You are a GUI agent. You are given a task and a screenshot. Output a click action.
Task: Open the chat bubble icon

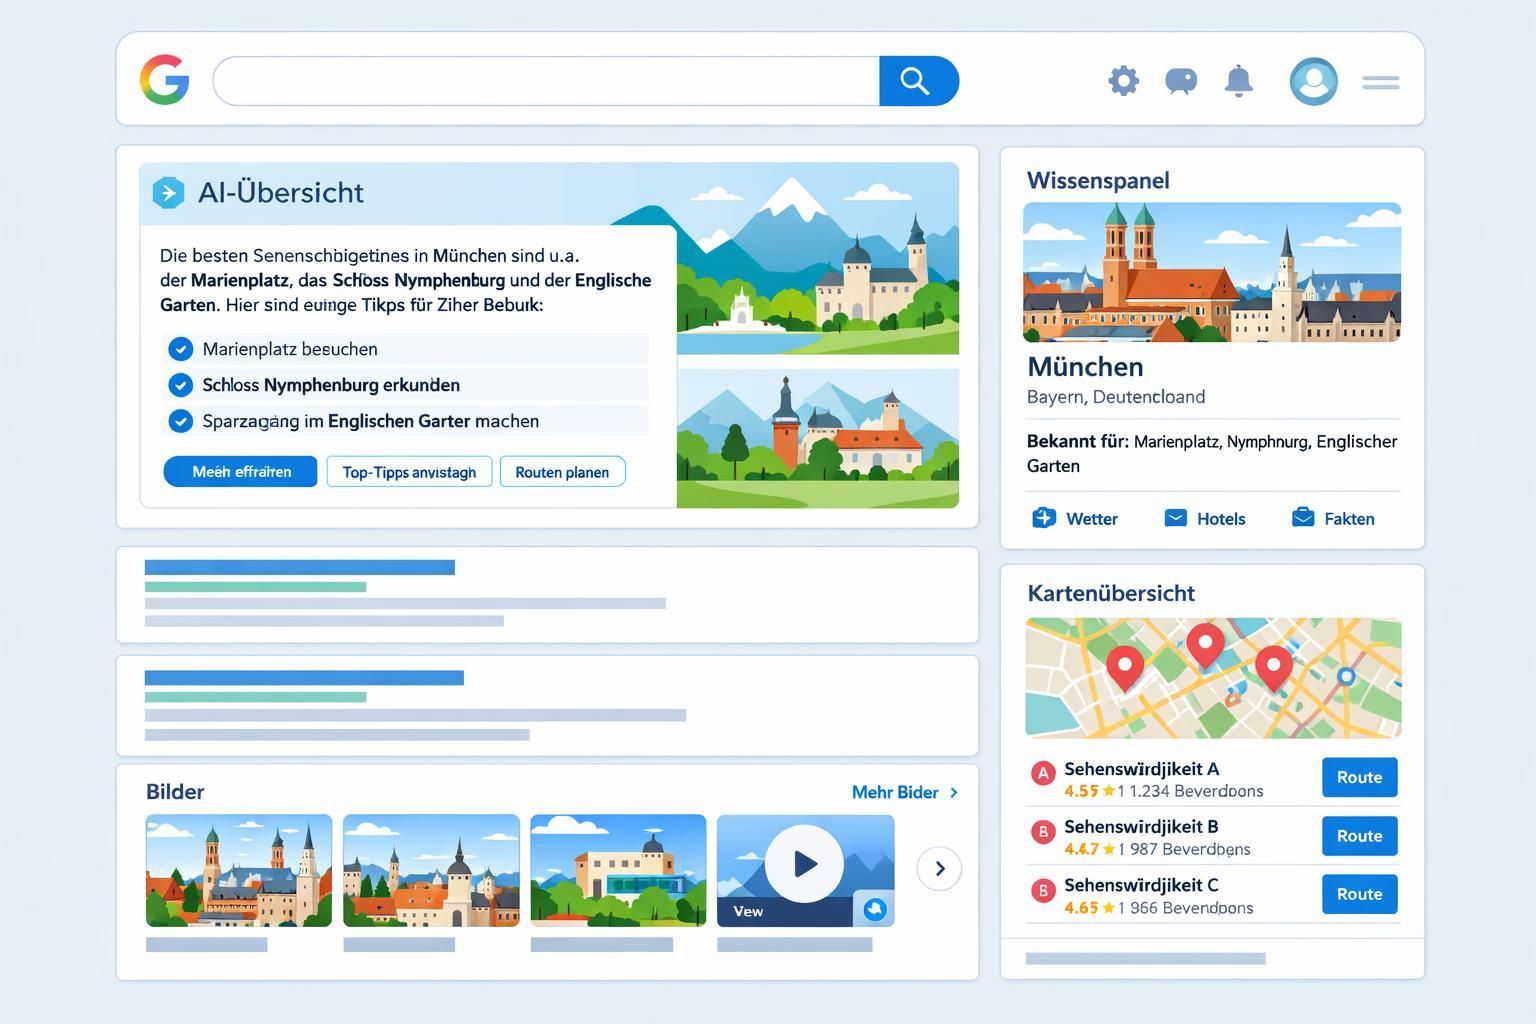pos(1181,81)
